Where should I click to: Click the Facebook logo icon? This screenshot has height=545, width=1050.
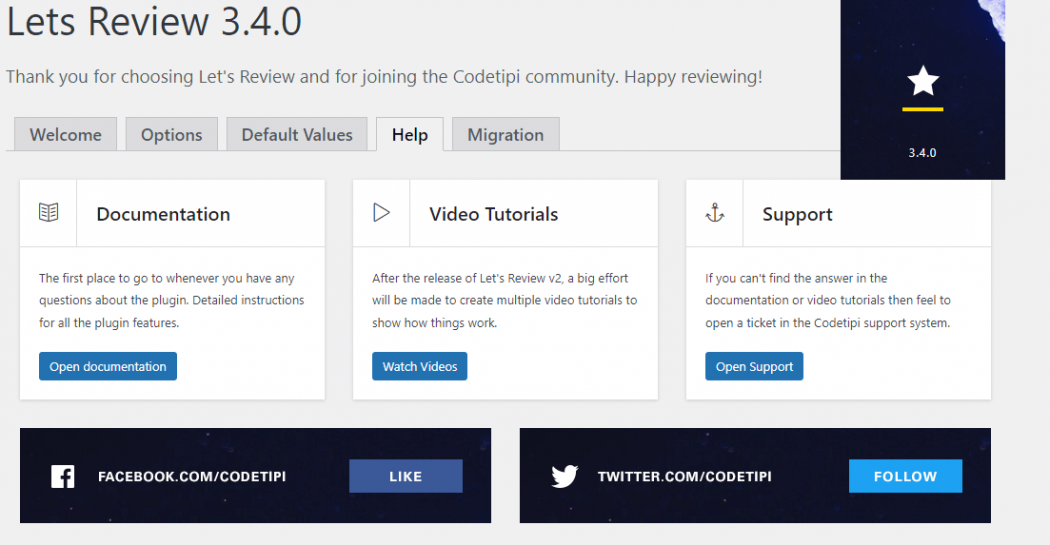click(x=63, y=476)
